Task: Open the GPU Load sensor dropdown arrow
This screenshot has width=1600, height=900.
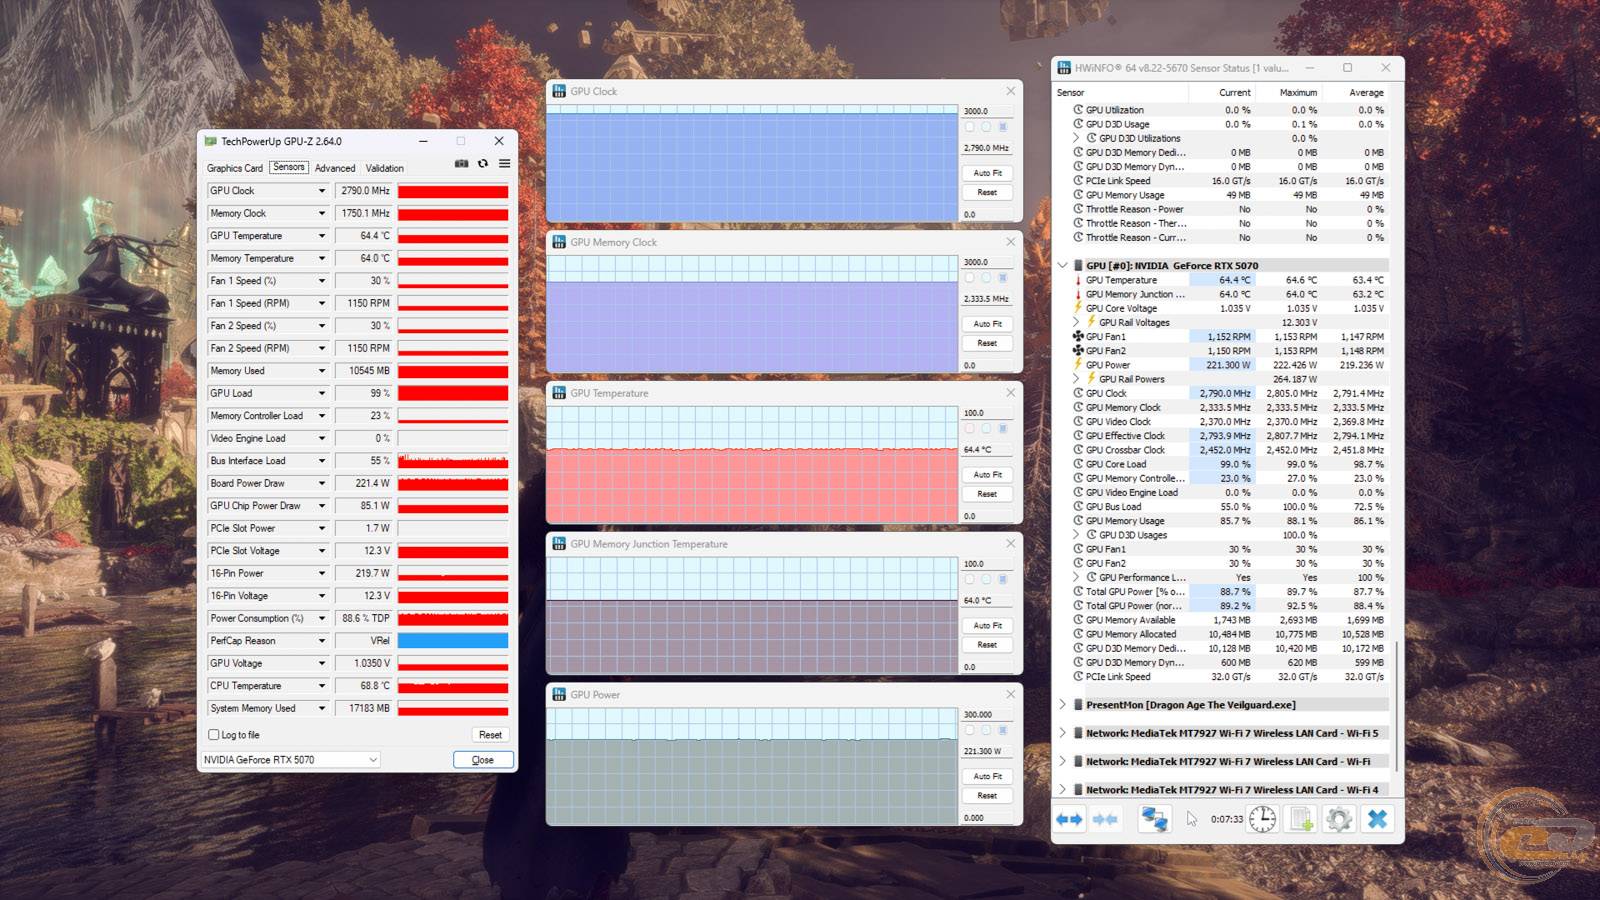Action: 322,393
